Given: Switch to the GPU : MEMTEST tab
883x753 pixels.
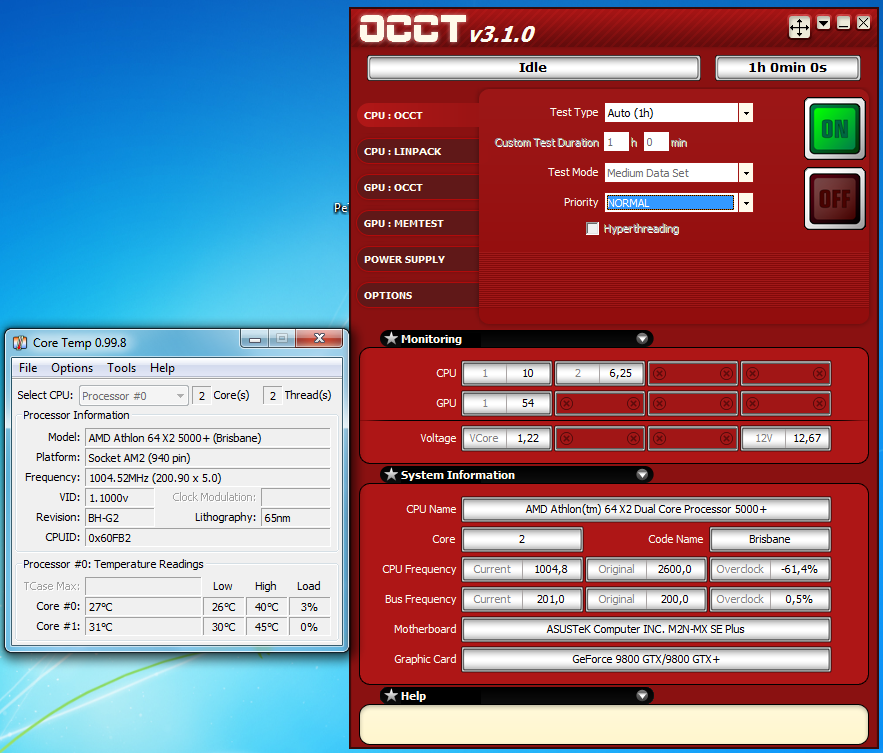Looking at the screenshot, I should pyautogui.click(x=418, y=224).
